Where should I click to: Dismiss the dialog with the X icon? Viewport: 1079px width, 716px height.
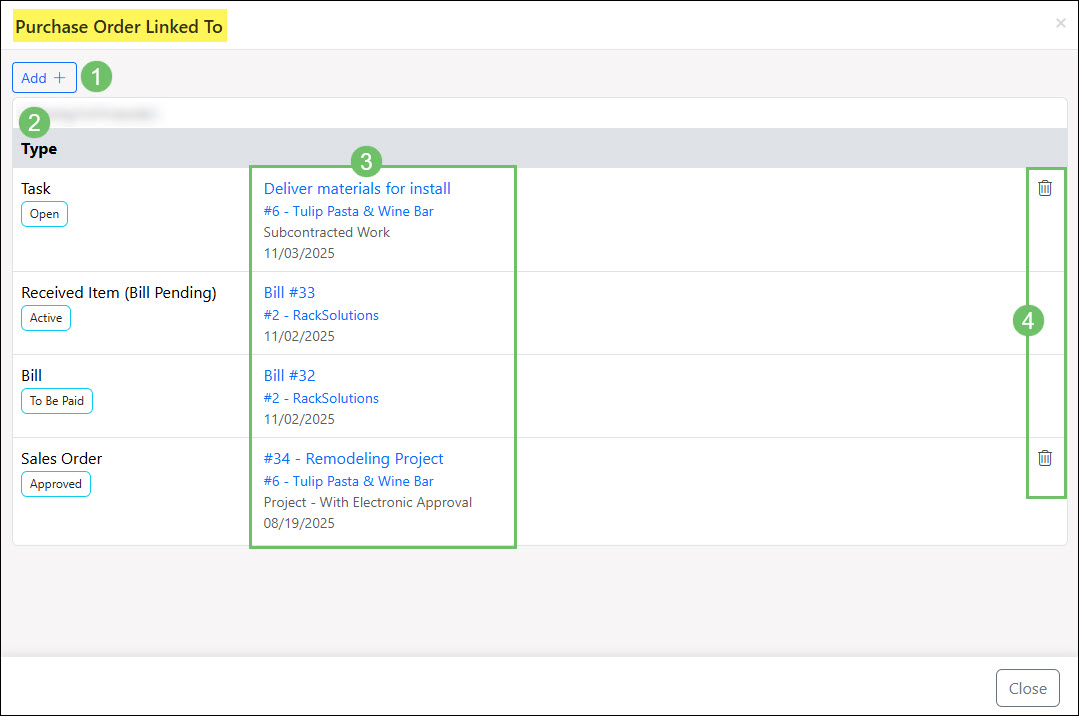[x=1060, y=23]
